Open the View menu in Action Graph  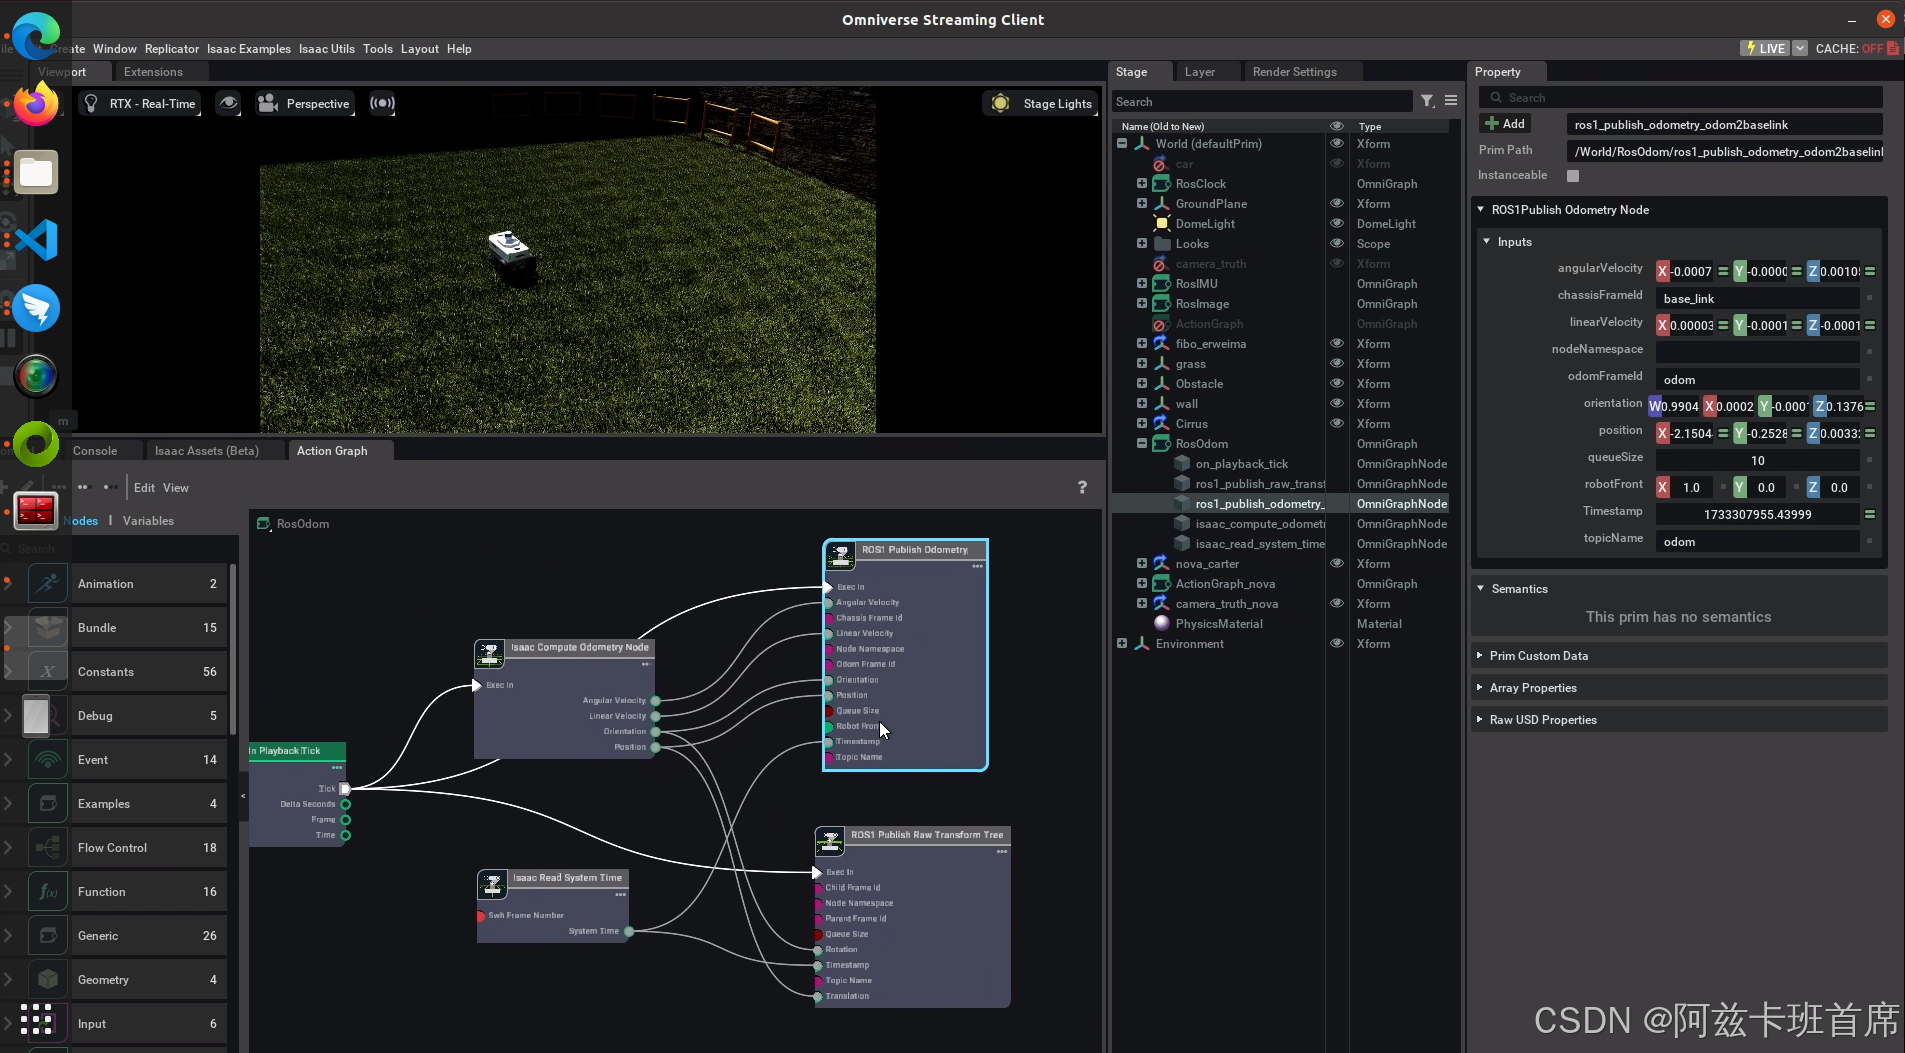(x=176, y=488)
